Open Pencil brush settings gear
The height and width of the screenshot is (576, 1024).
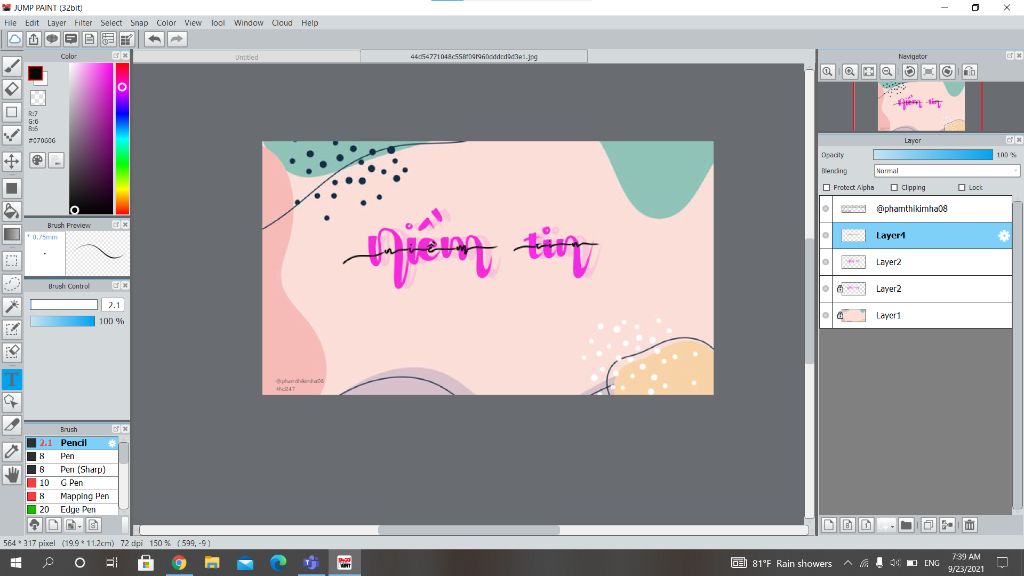[x=112, y=443]
